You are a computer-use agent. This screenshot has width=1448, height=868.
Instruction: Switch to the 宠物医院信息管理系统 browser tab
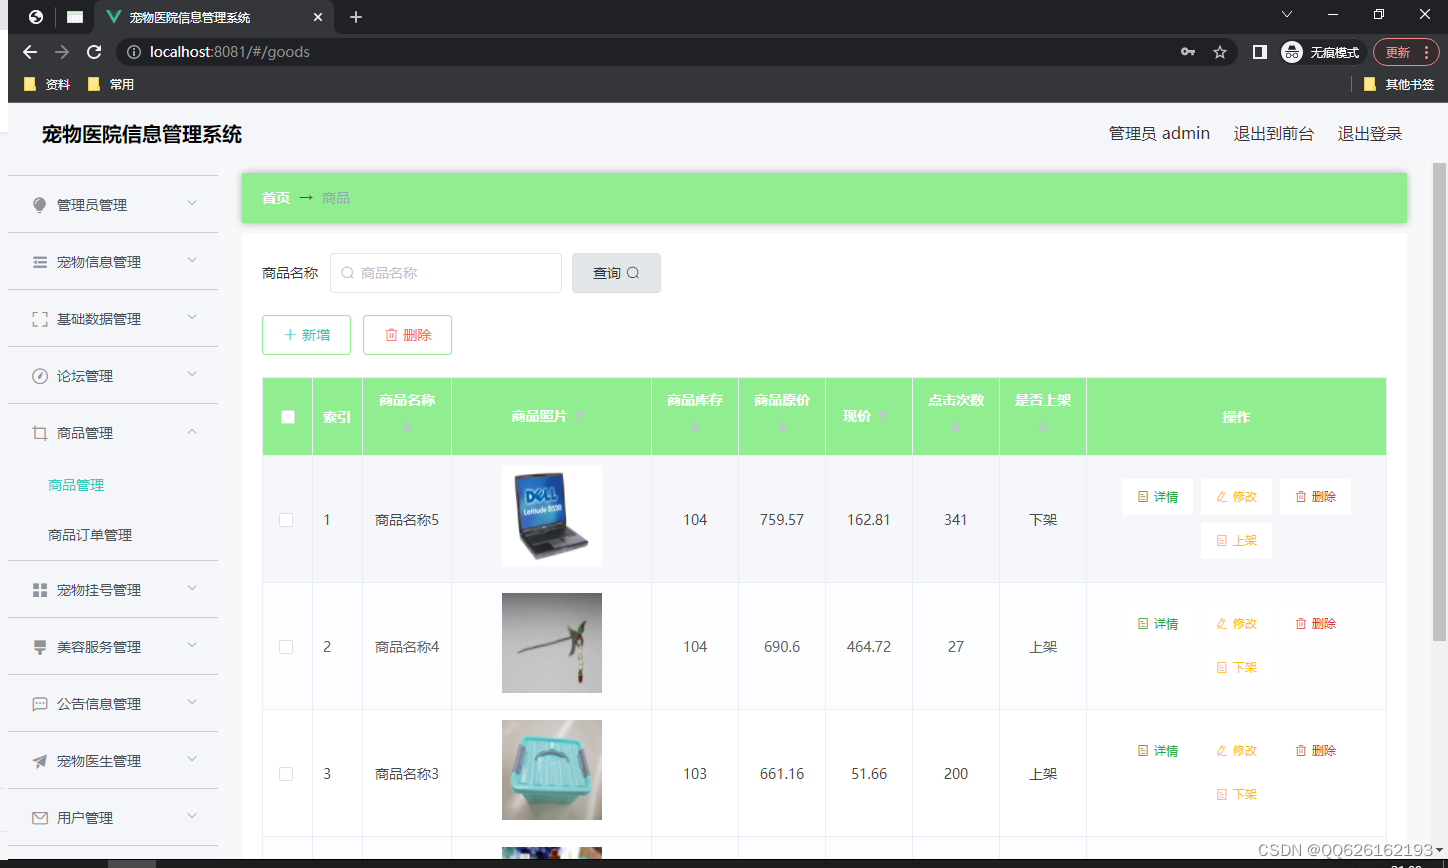click(215, 17)
